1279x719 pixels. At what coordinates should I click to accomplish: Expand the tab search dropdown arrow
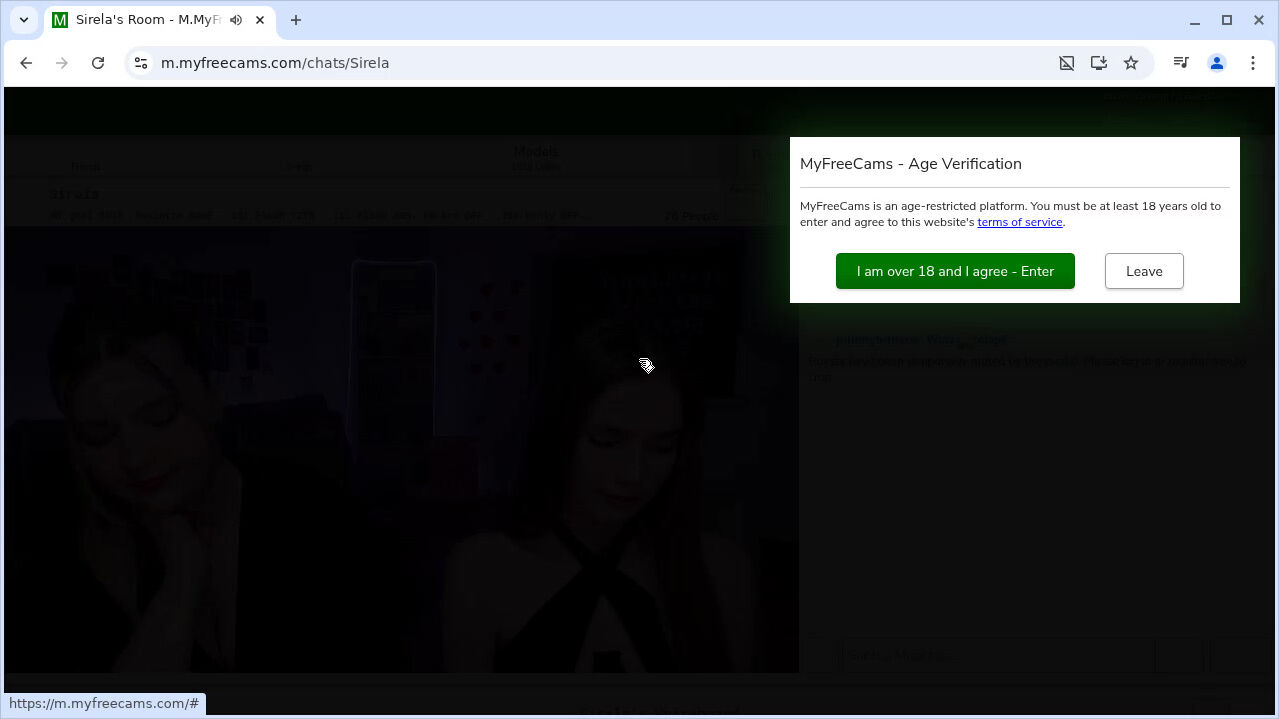pos(24,20)
